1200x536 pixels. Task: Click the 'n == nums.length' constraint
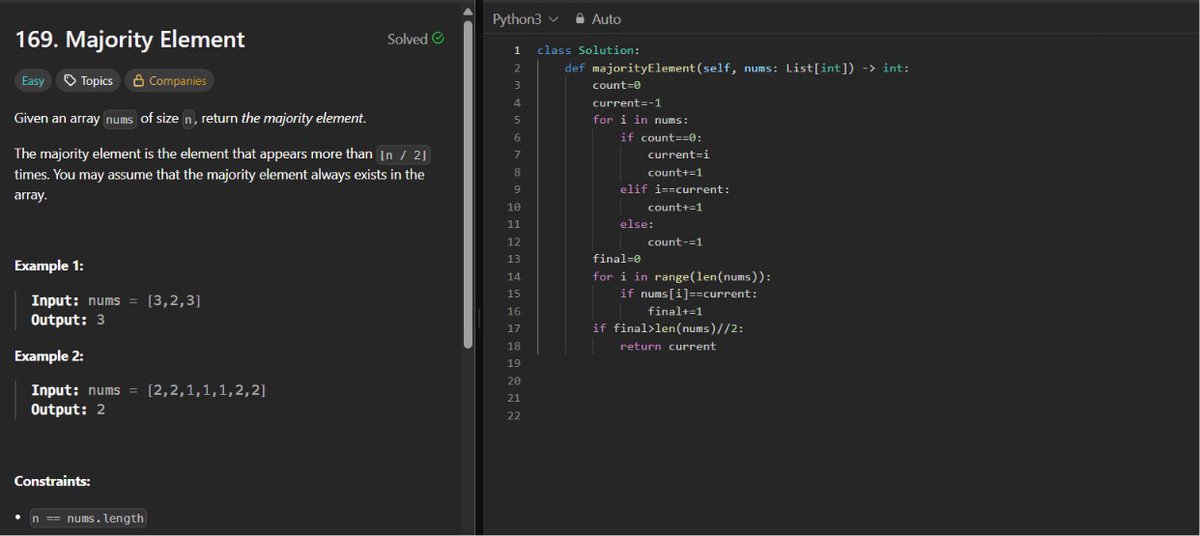88,518
